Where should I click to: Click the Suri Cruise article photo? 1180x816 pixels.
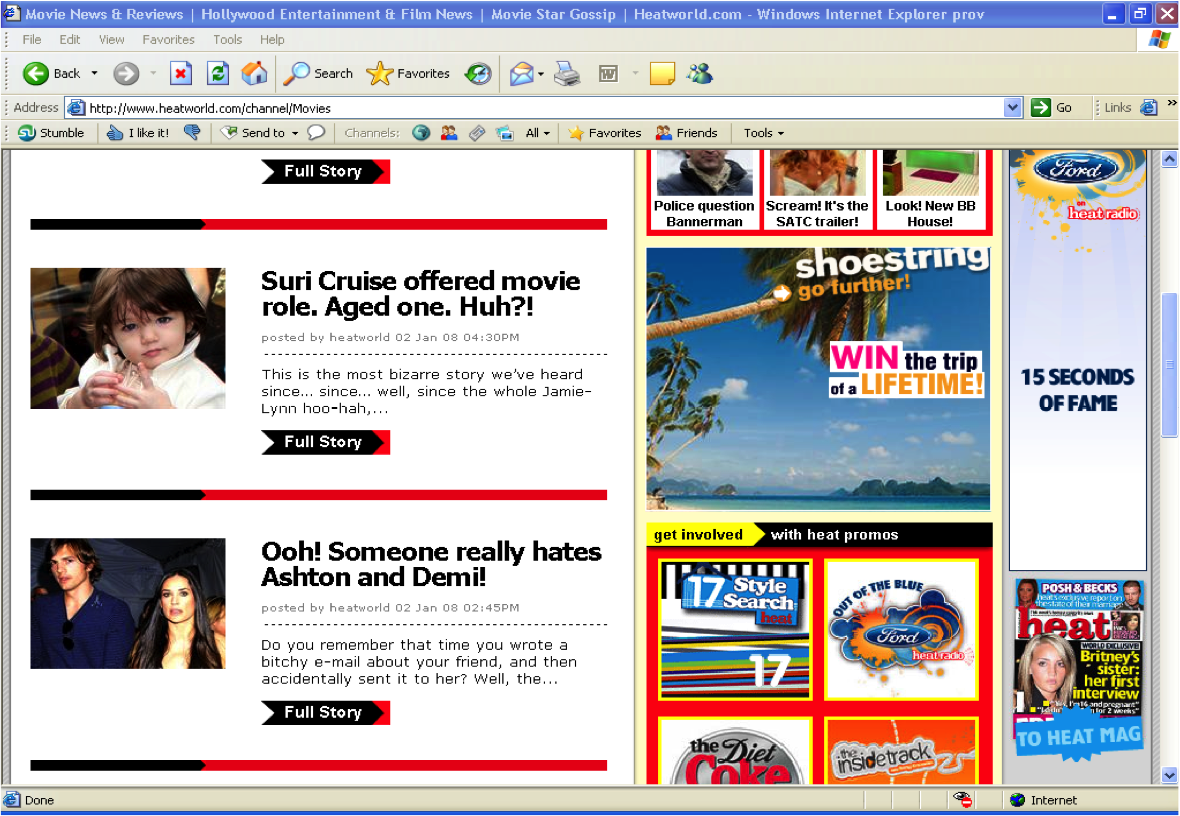[128, 338]
